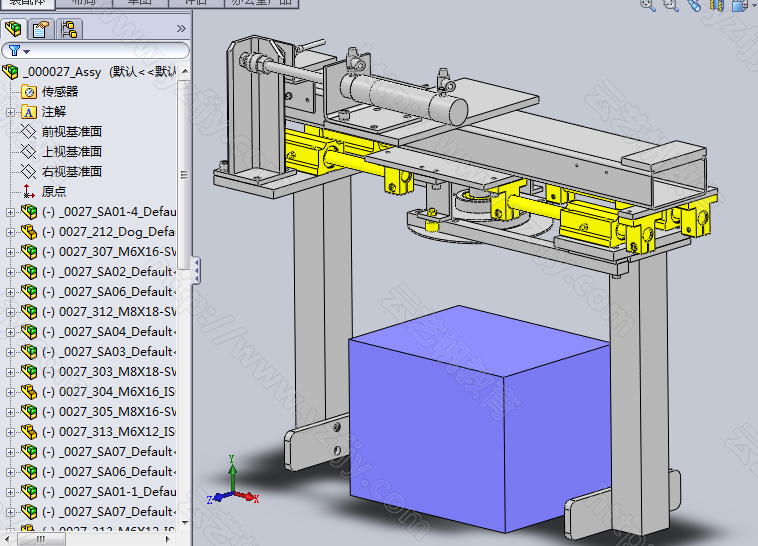This screenshot has height=546, width=758.
Task: Click the 0027_212_Dog part icon
Action: tap(29, 232)
